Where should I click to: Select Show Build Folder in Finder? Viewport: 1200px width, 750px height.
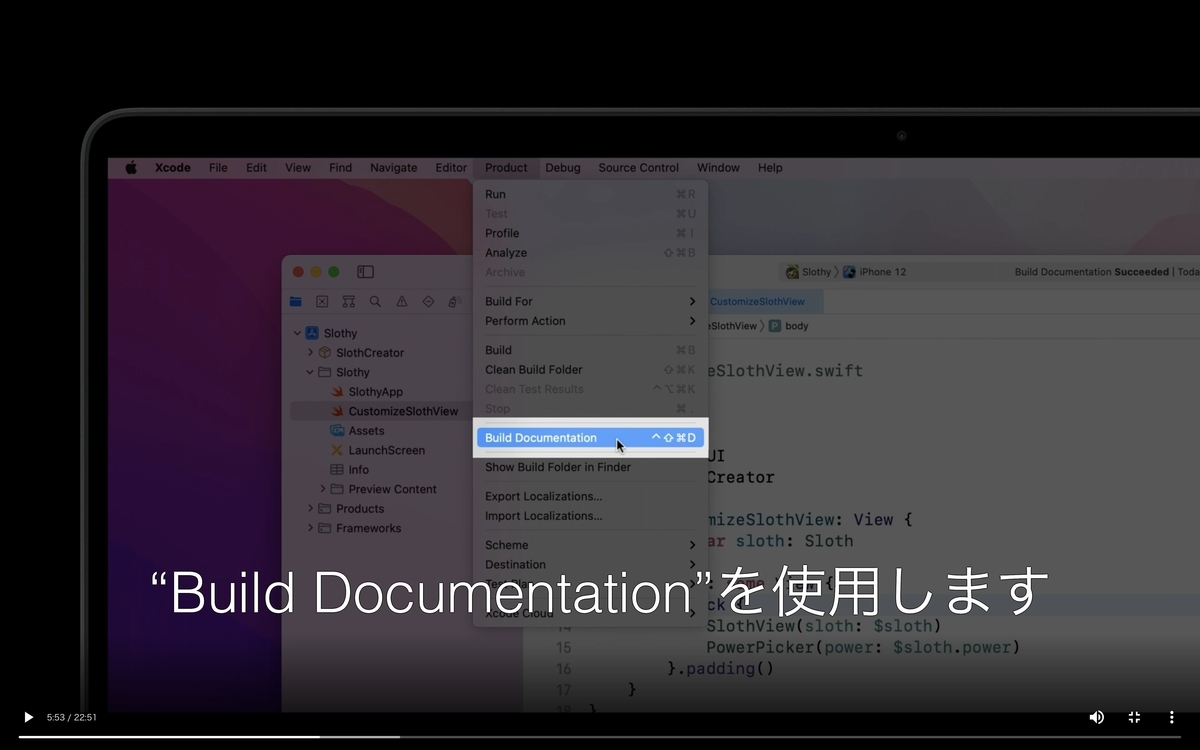[x=590, y=467]
